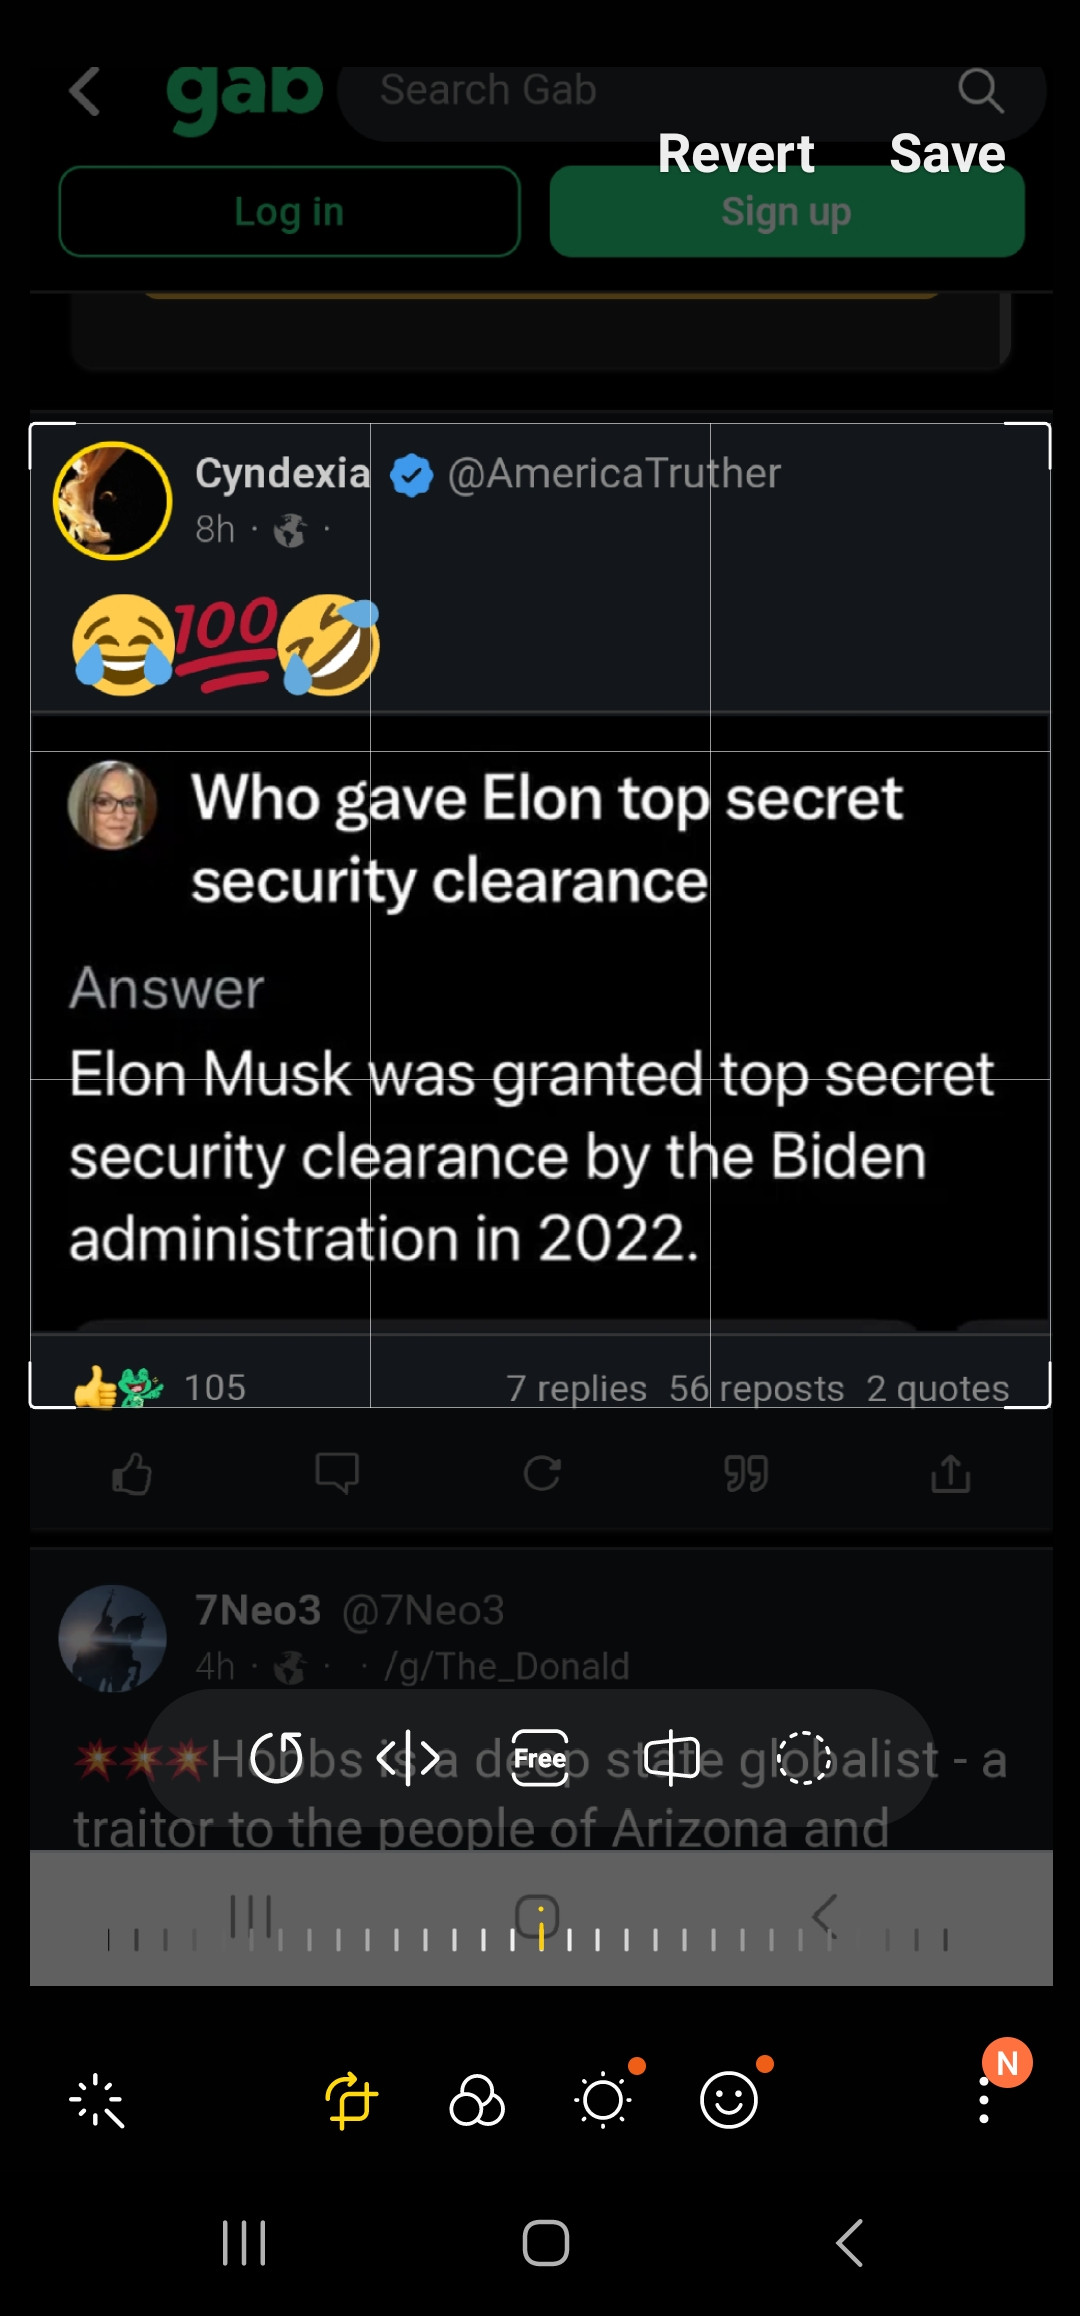Tap the N notification badge
This screenshot has height=2316, width=1080.
pyautogui.click(x=1007, y=2062)
